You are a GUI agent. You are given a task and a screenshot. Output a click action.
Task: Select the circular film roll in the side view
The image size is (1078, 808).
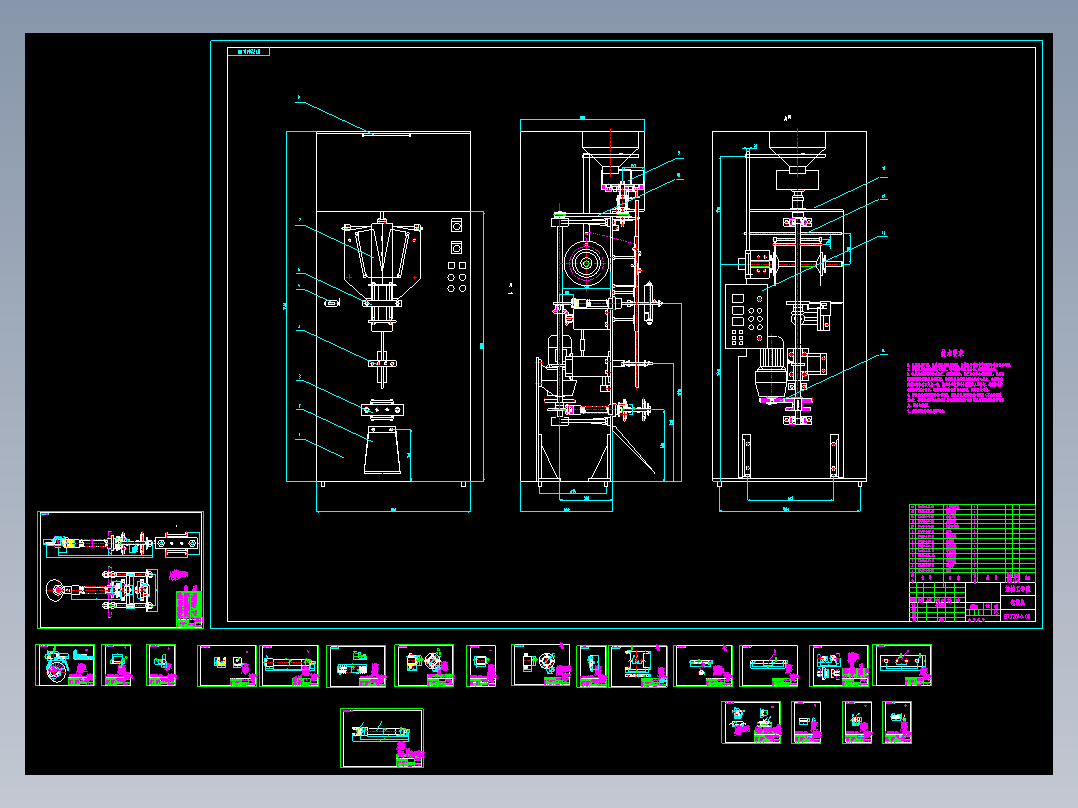point(586,263)
